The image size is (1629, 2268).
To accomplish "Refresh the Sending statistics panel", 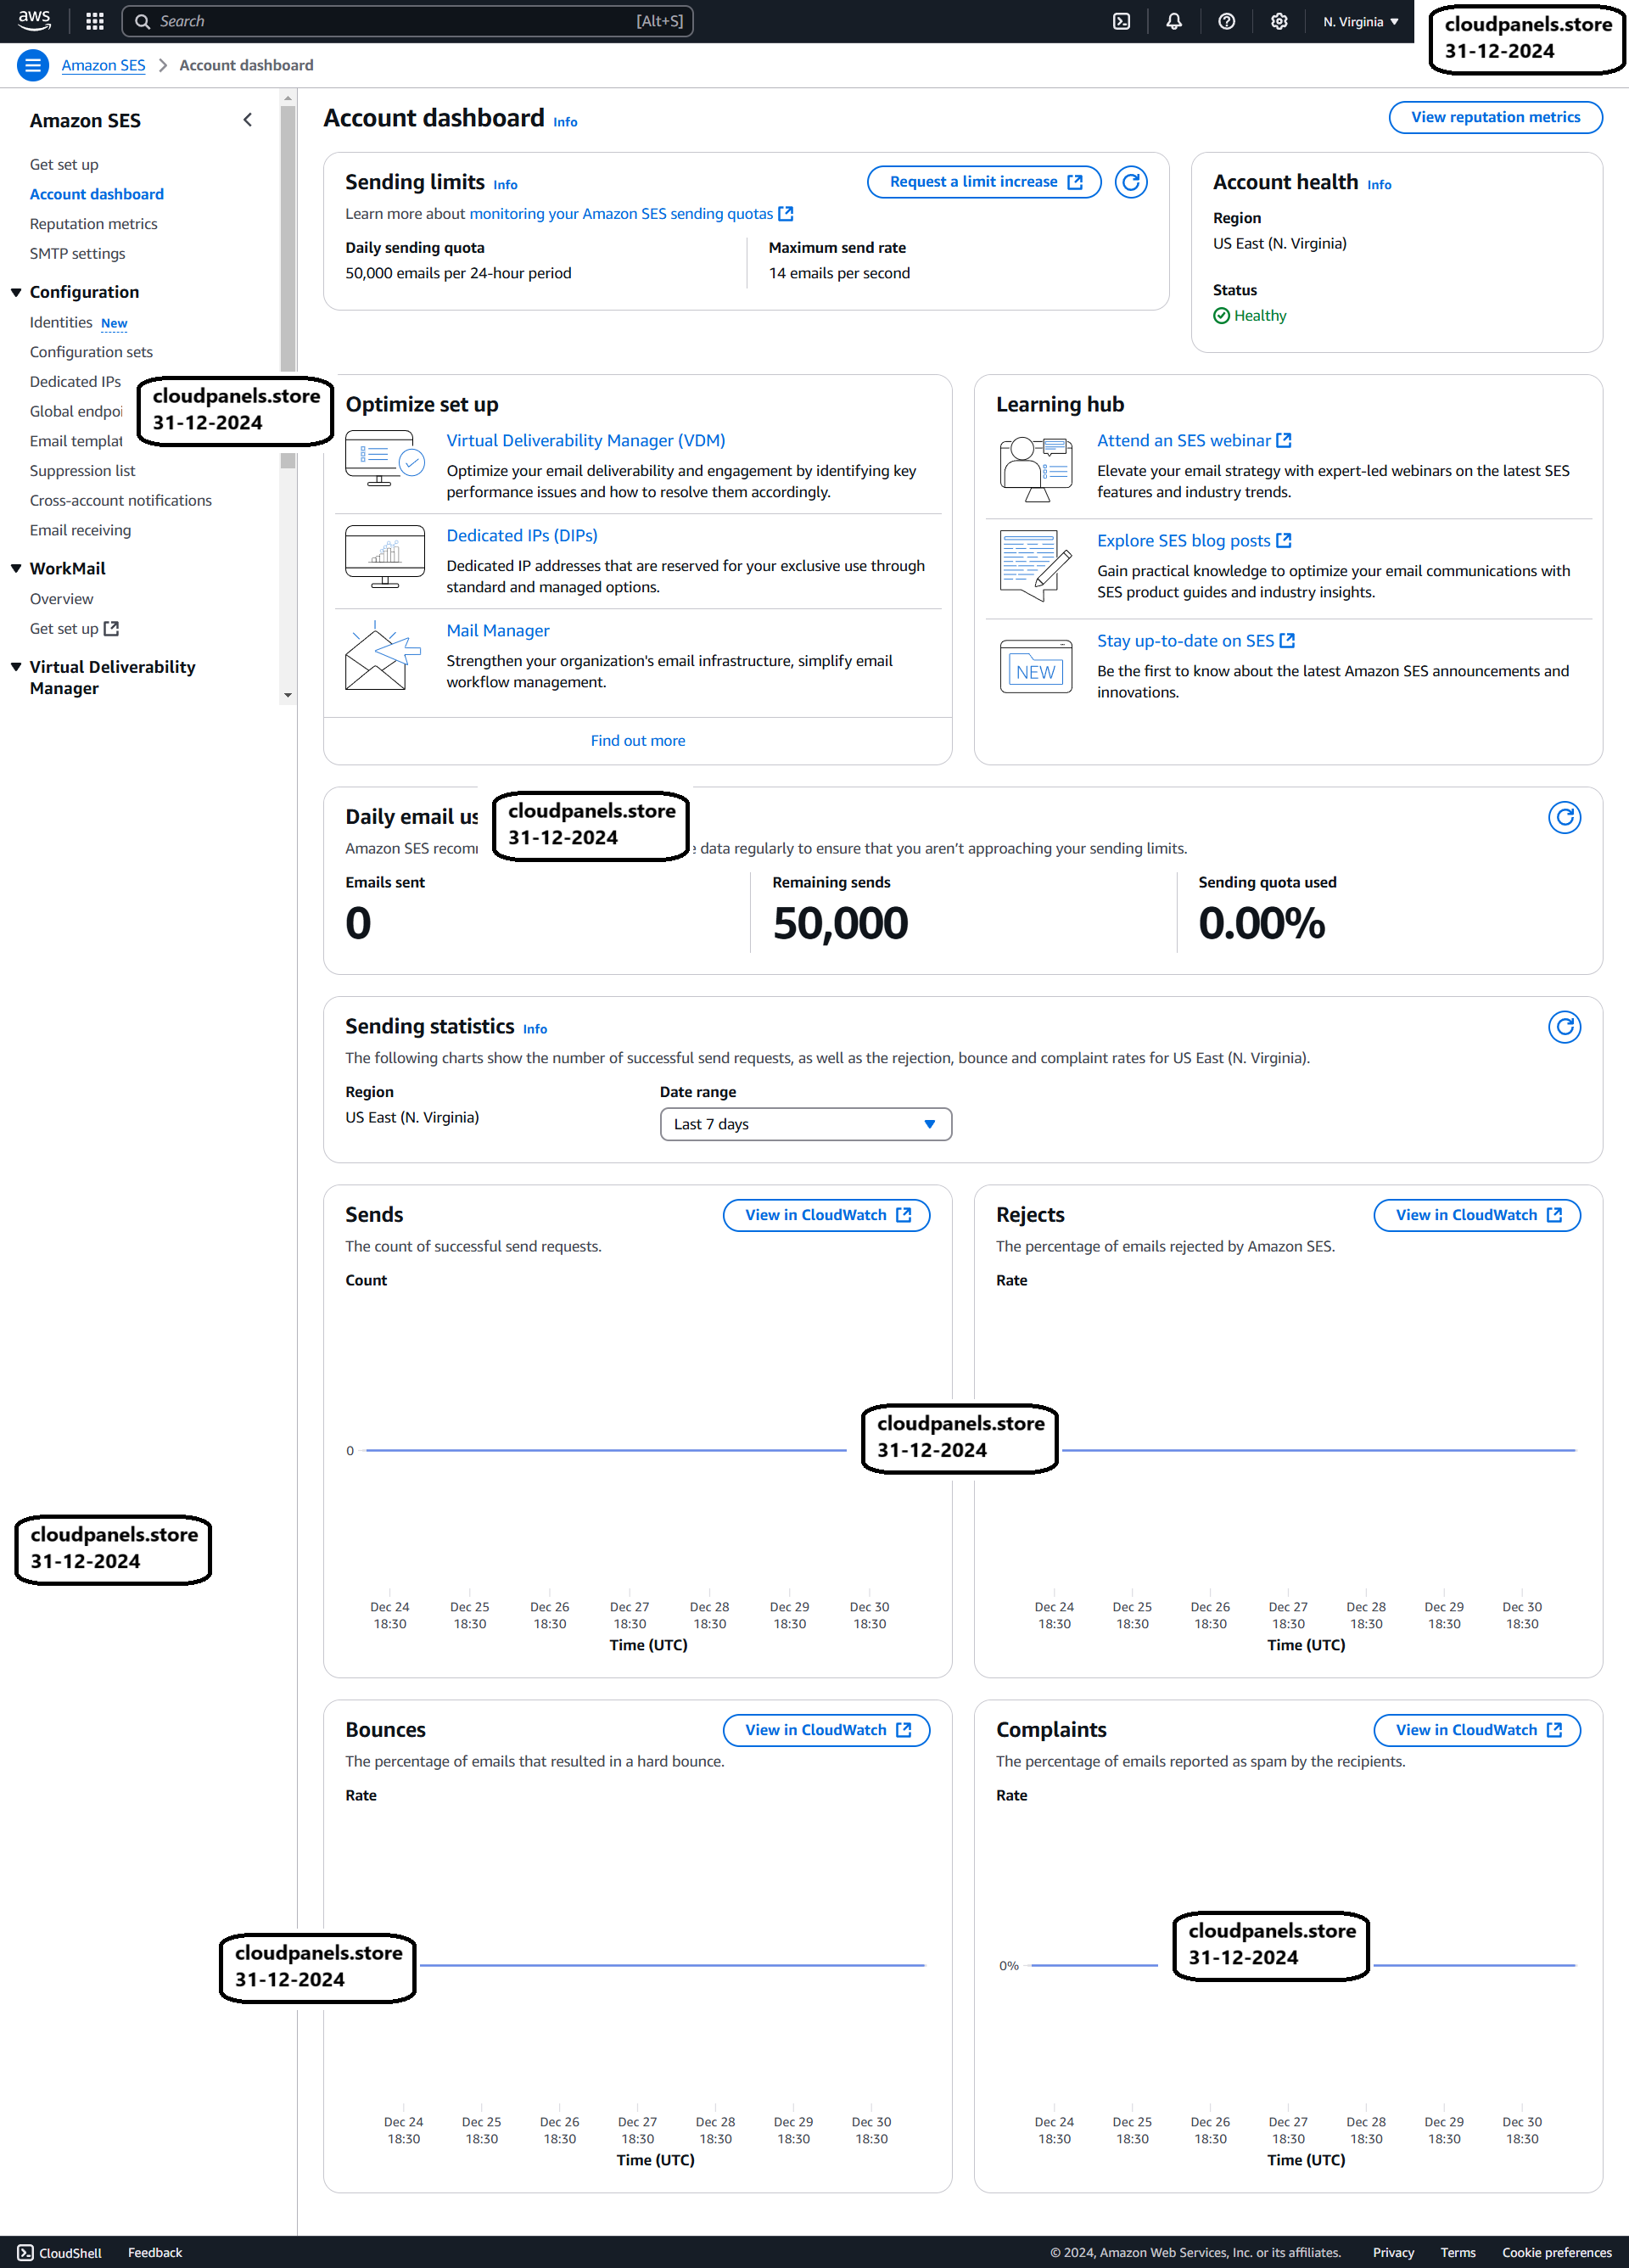I will click(x=1564, y=1027).
